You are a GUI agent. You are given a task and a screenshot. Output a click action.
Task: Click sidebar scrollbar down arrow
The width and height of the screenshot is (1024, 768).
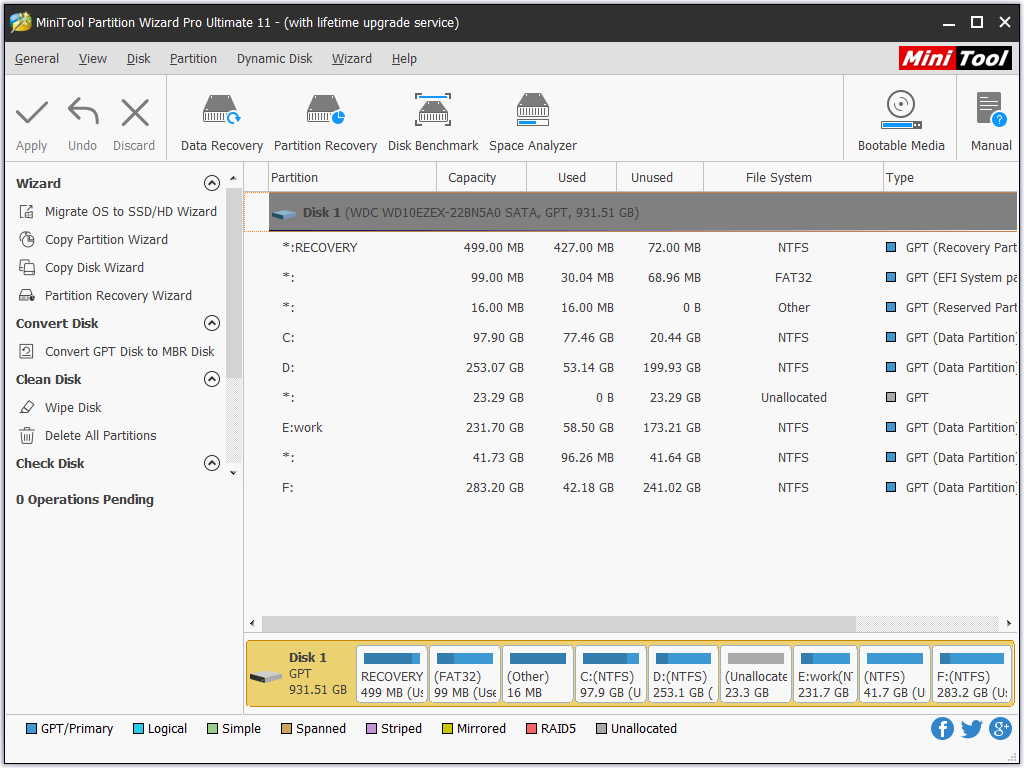(x=233, y=473)
